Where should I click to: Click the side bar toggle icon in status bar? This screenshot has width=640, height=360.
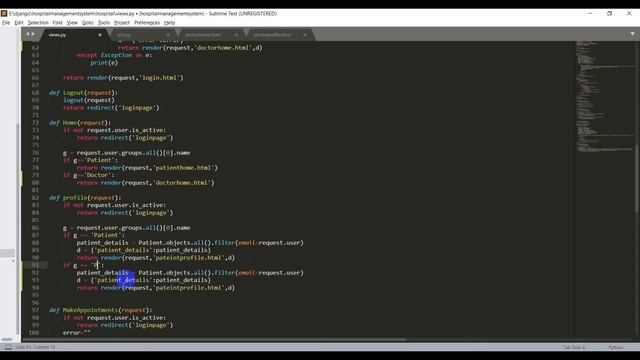tap(8, 347)
